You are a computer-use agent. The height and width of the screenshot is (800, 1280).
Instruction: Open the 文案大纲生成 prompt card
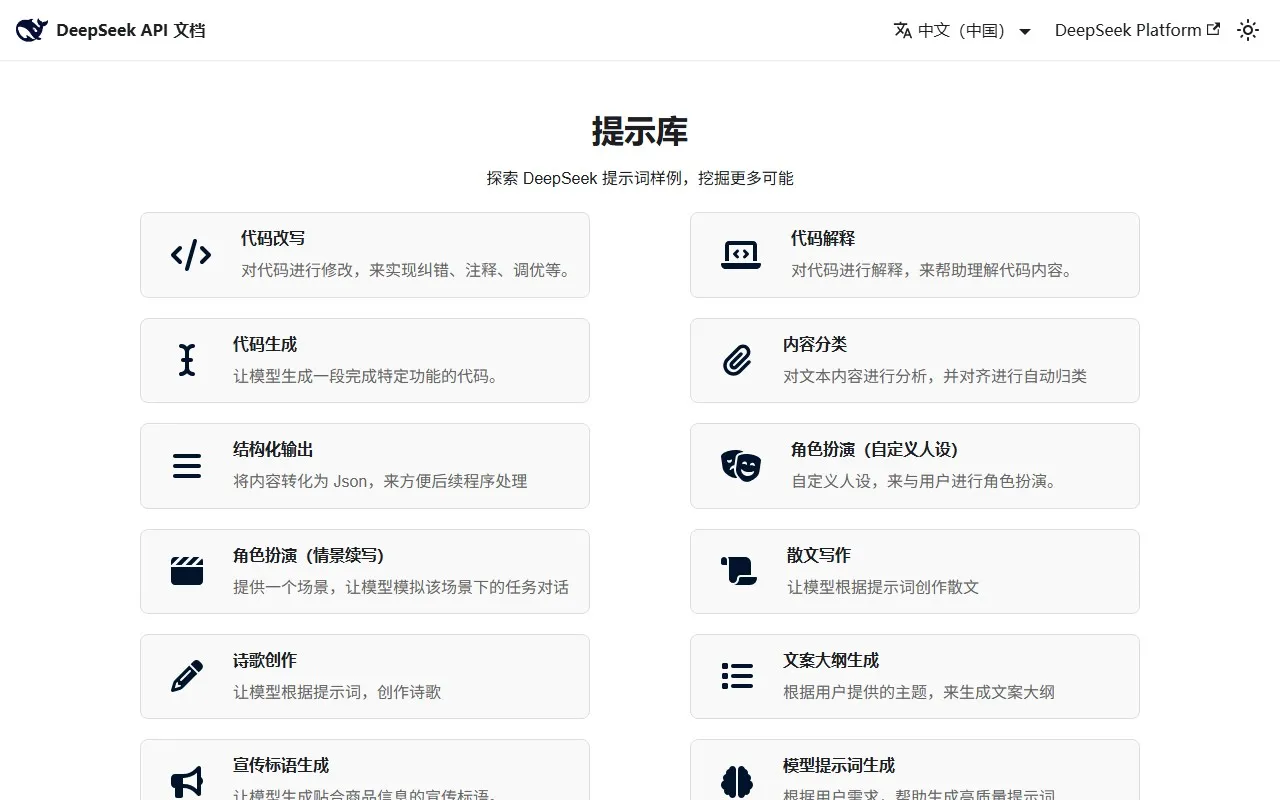click(914, 676)
